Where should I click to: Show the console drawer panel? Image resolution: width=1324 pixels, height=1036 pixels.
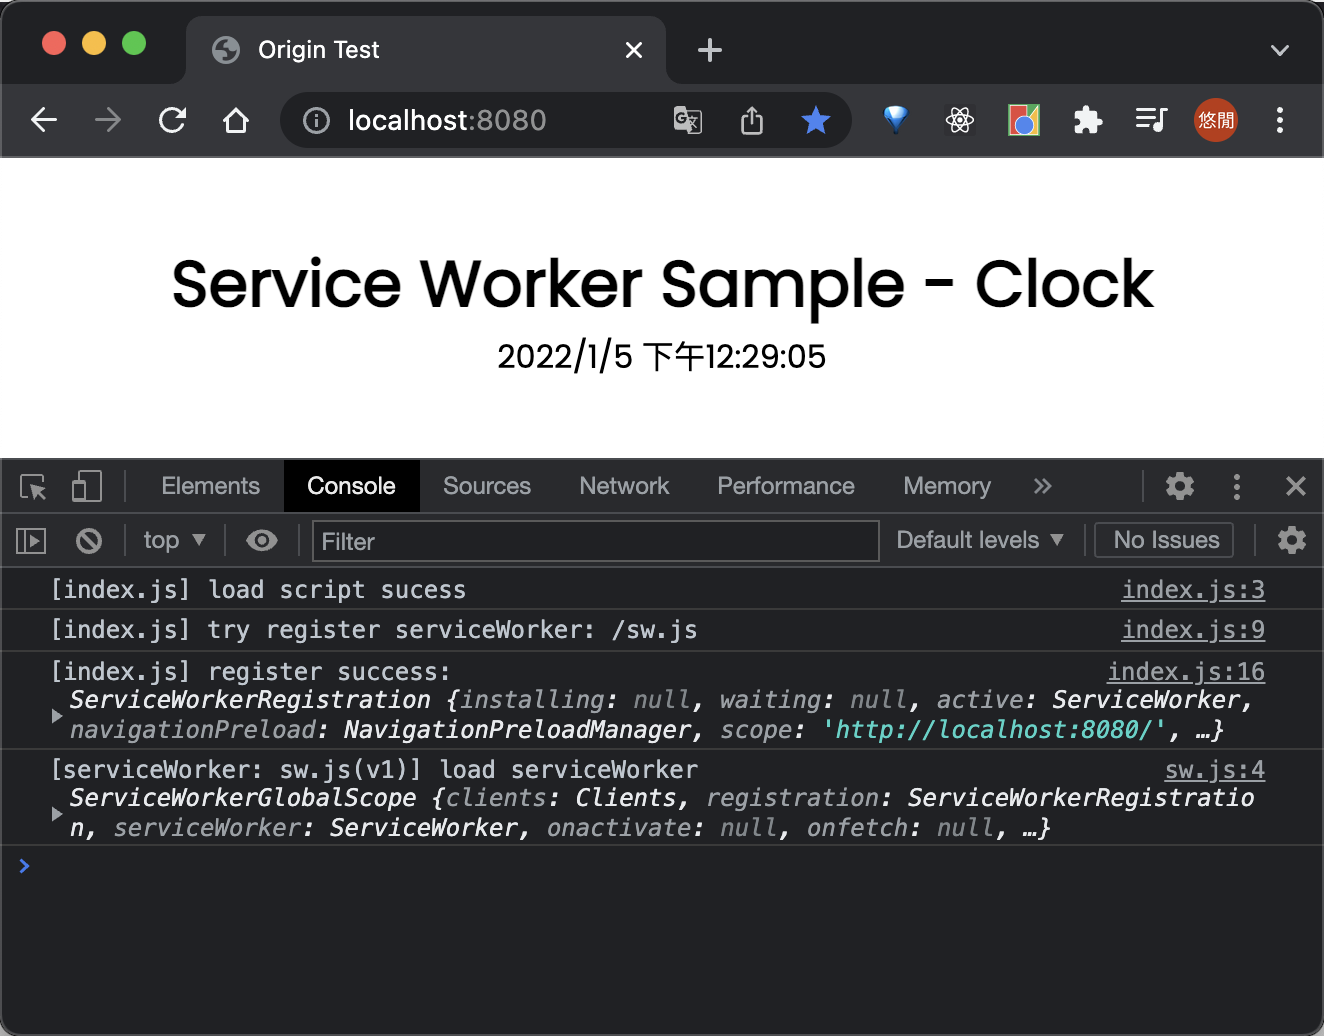[30, 540]
